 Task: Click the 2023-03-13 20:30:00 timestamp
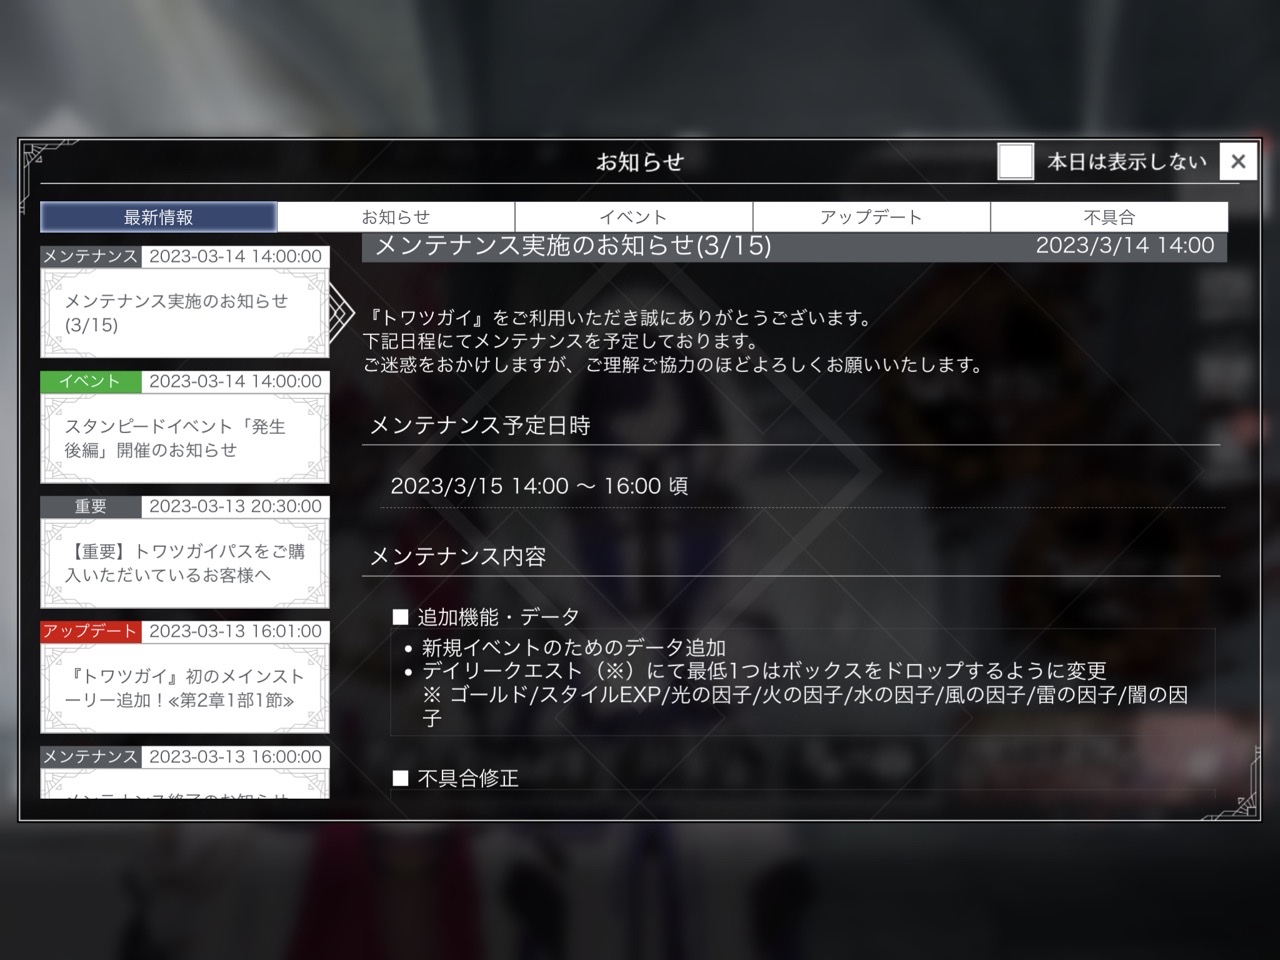click(235, 506)
